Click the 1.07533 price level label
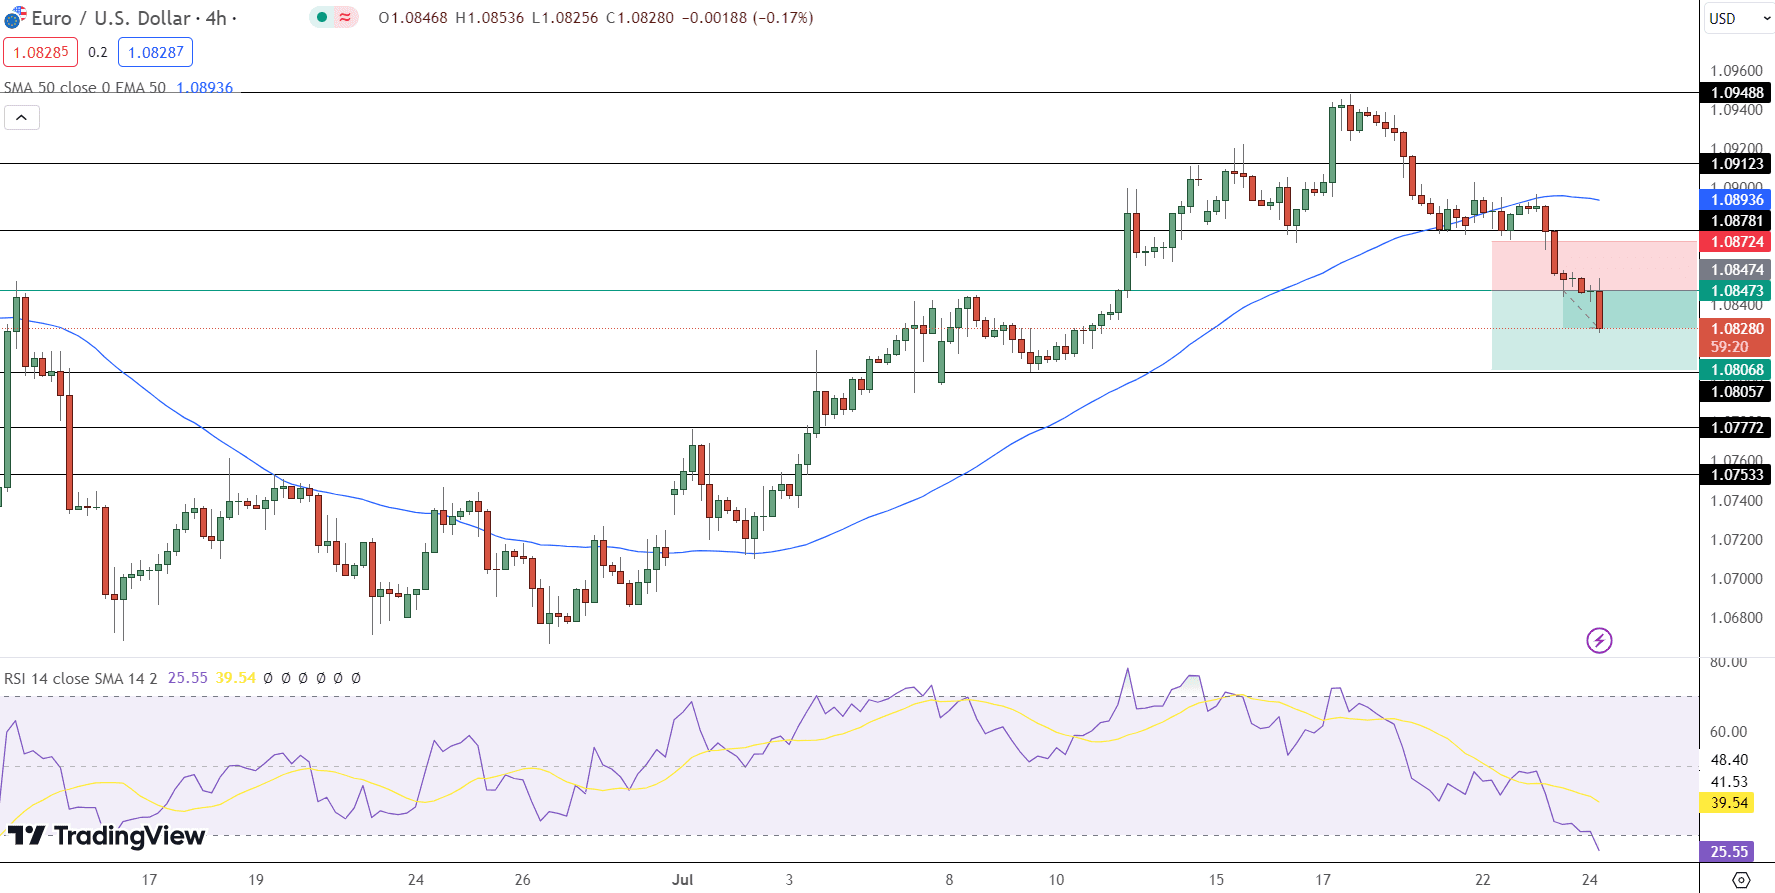Viewport: 1775px width, 893px height. 1735,475
